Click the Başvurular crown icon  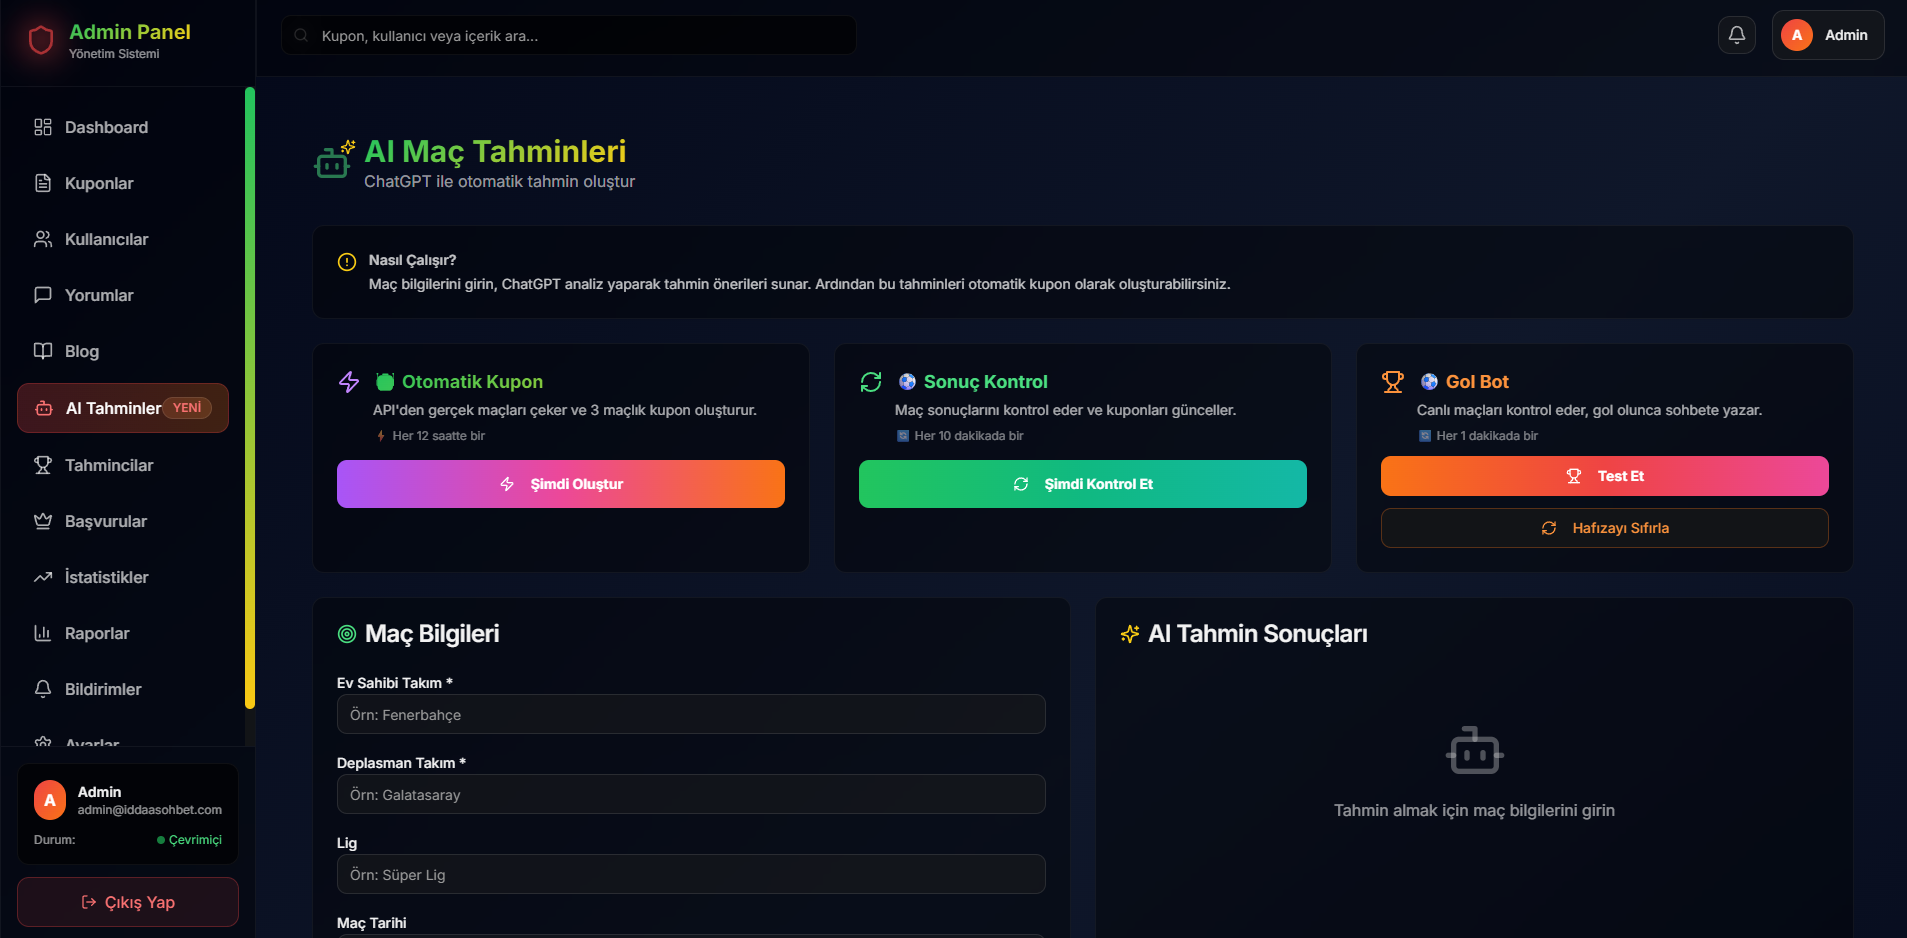43,521
